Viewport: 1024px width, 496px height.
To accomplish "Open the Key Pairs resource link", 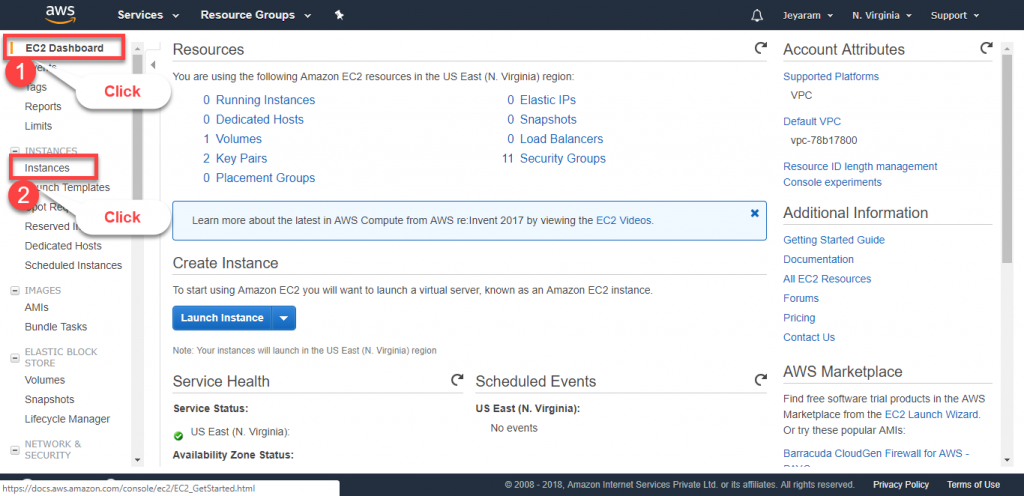I will click(242, 159).
